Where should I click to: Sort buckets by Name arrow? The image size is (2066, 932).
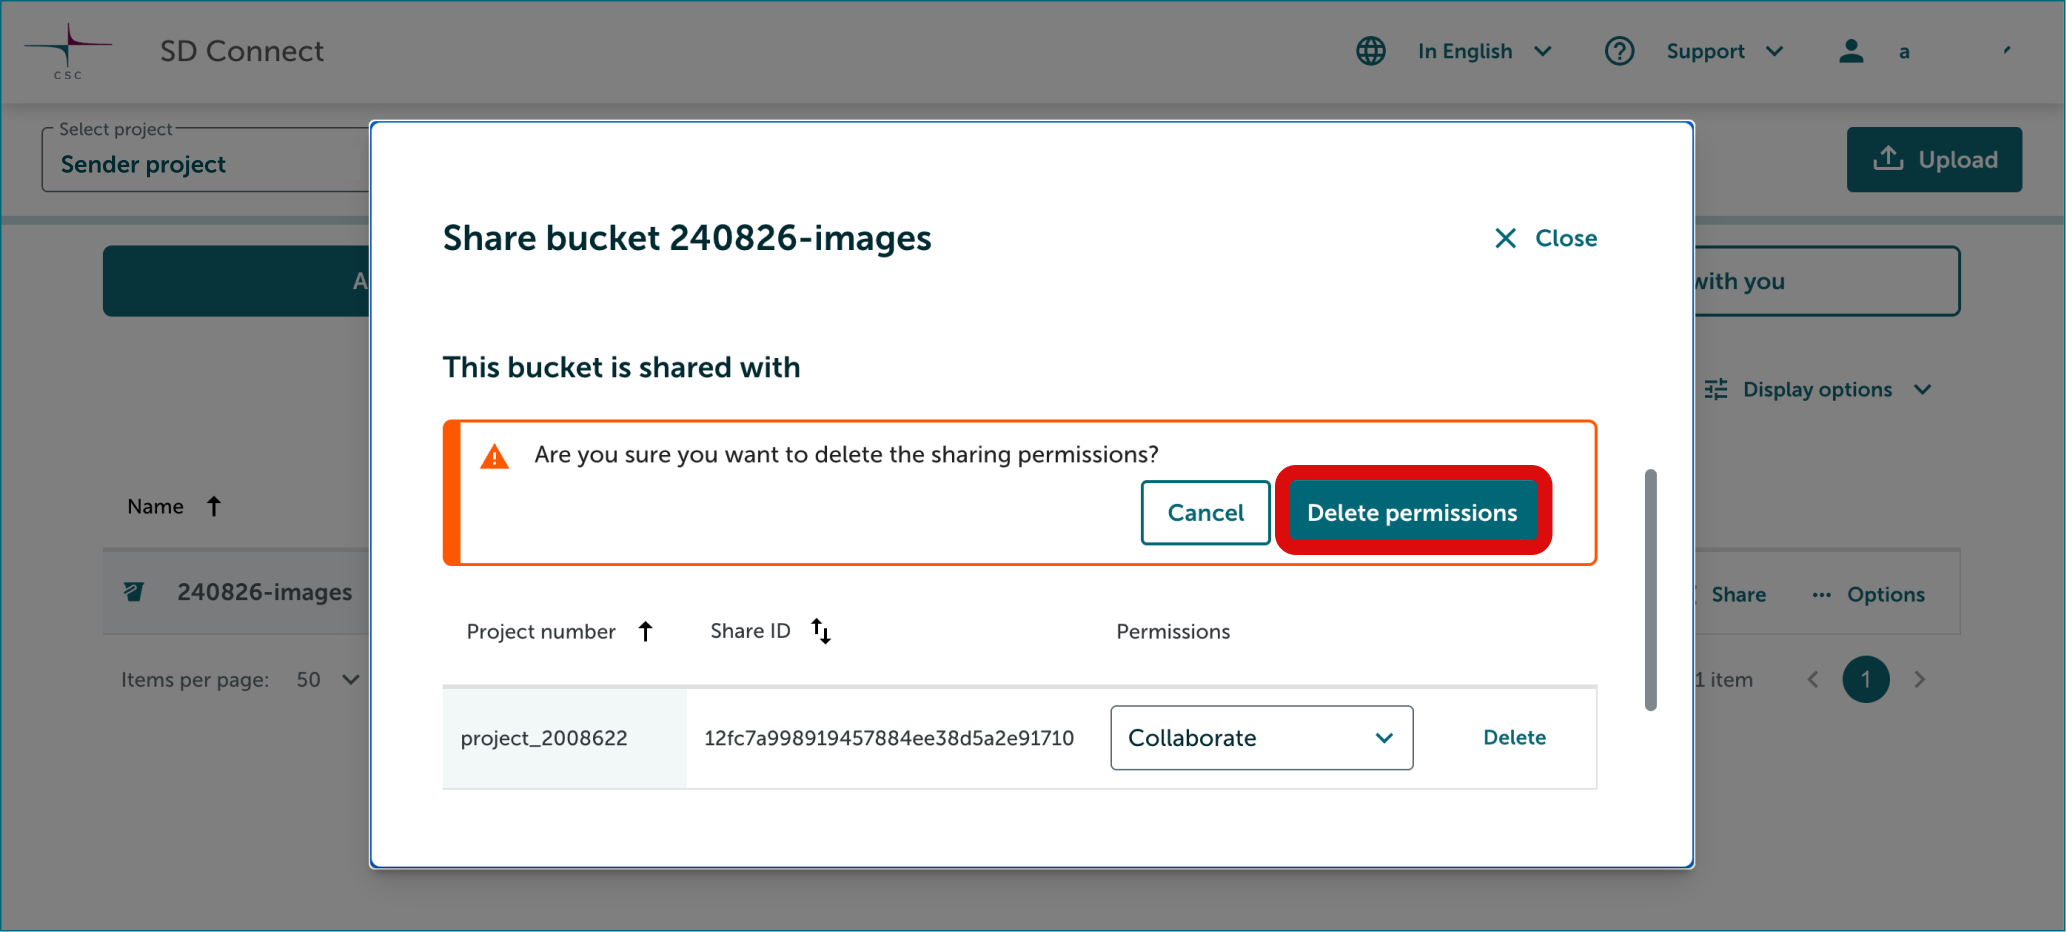pos(214,507)
